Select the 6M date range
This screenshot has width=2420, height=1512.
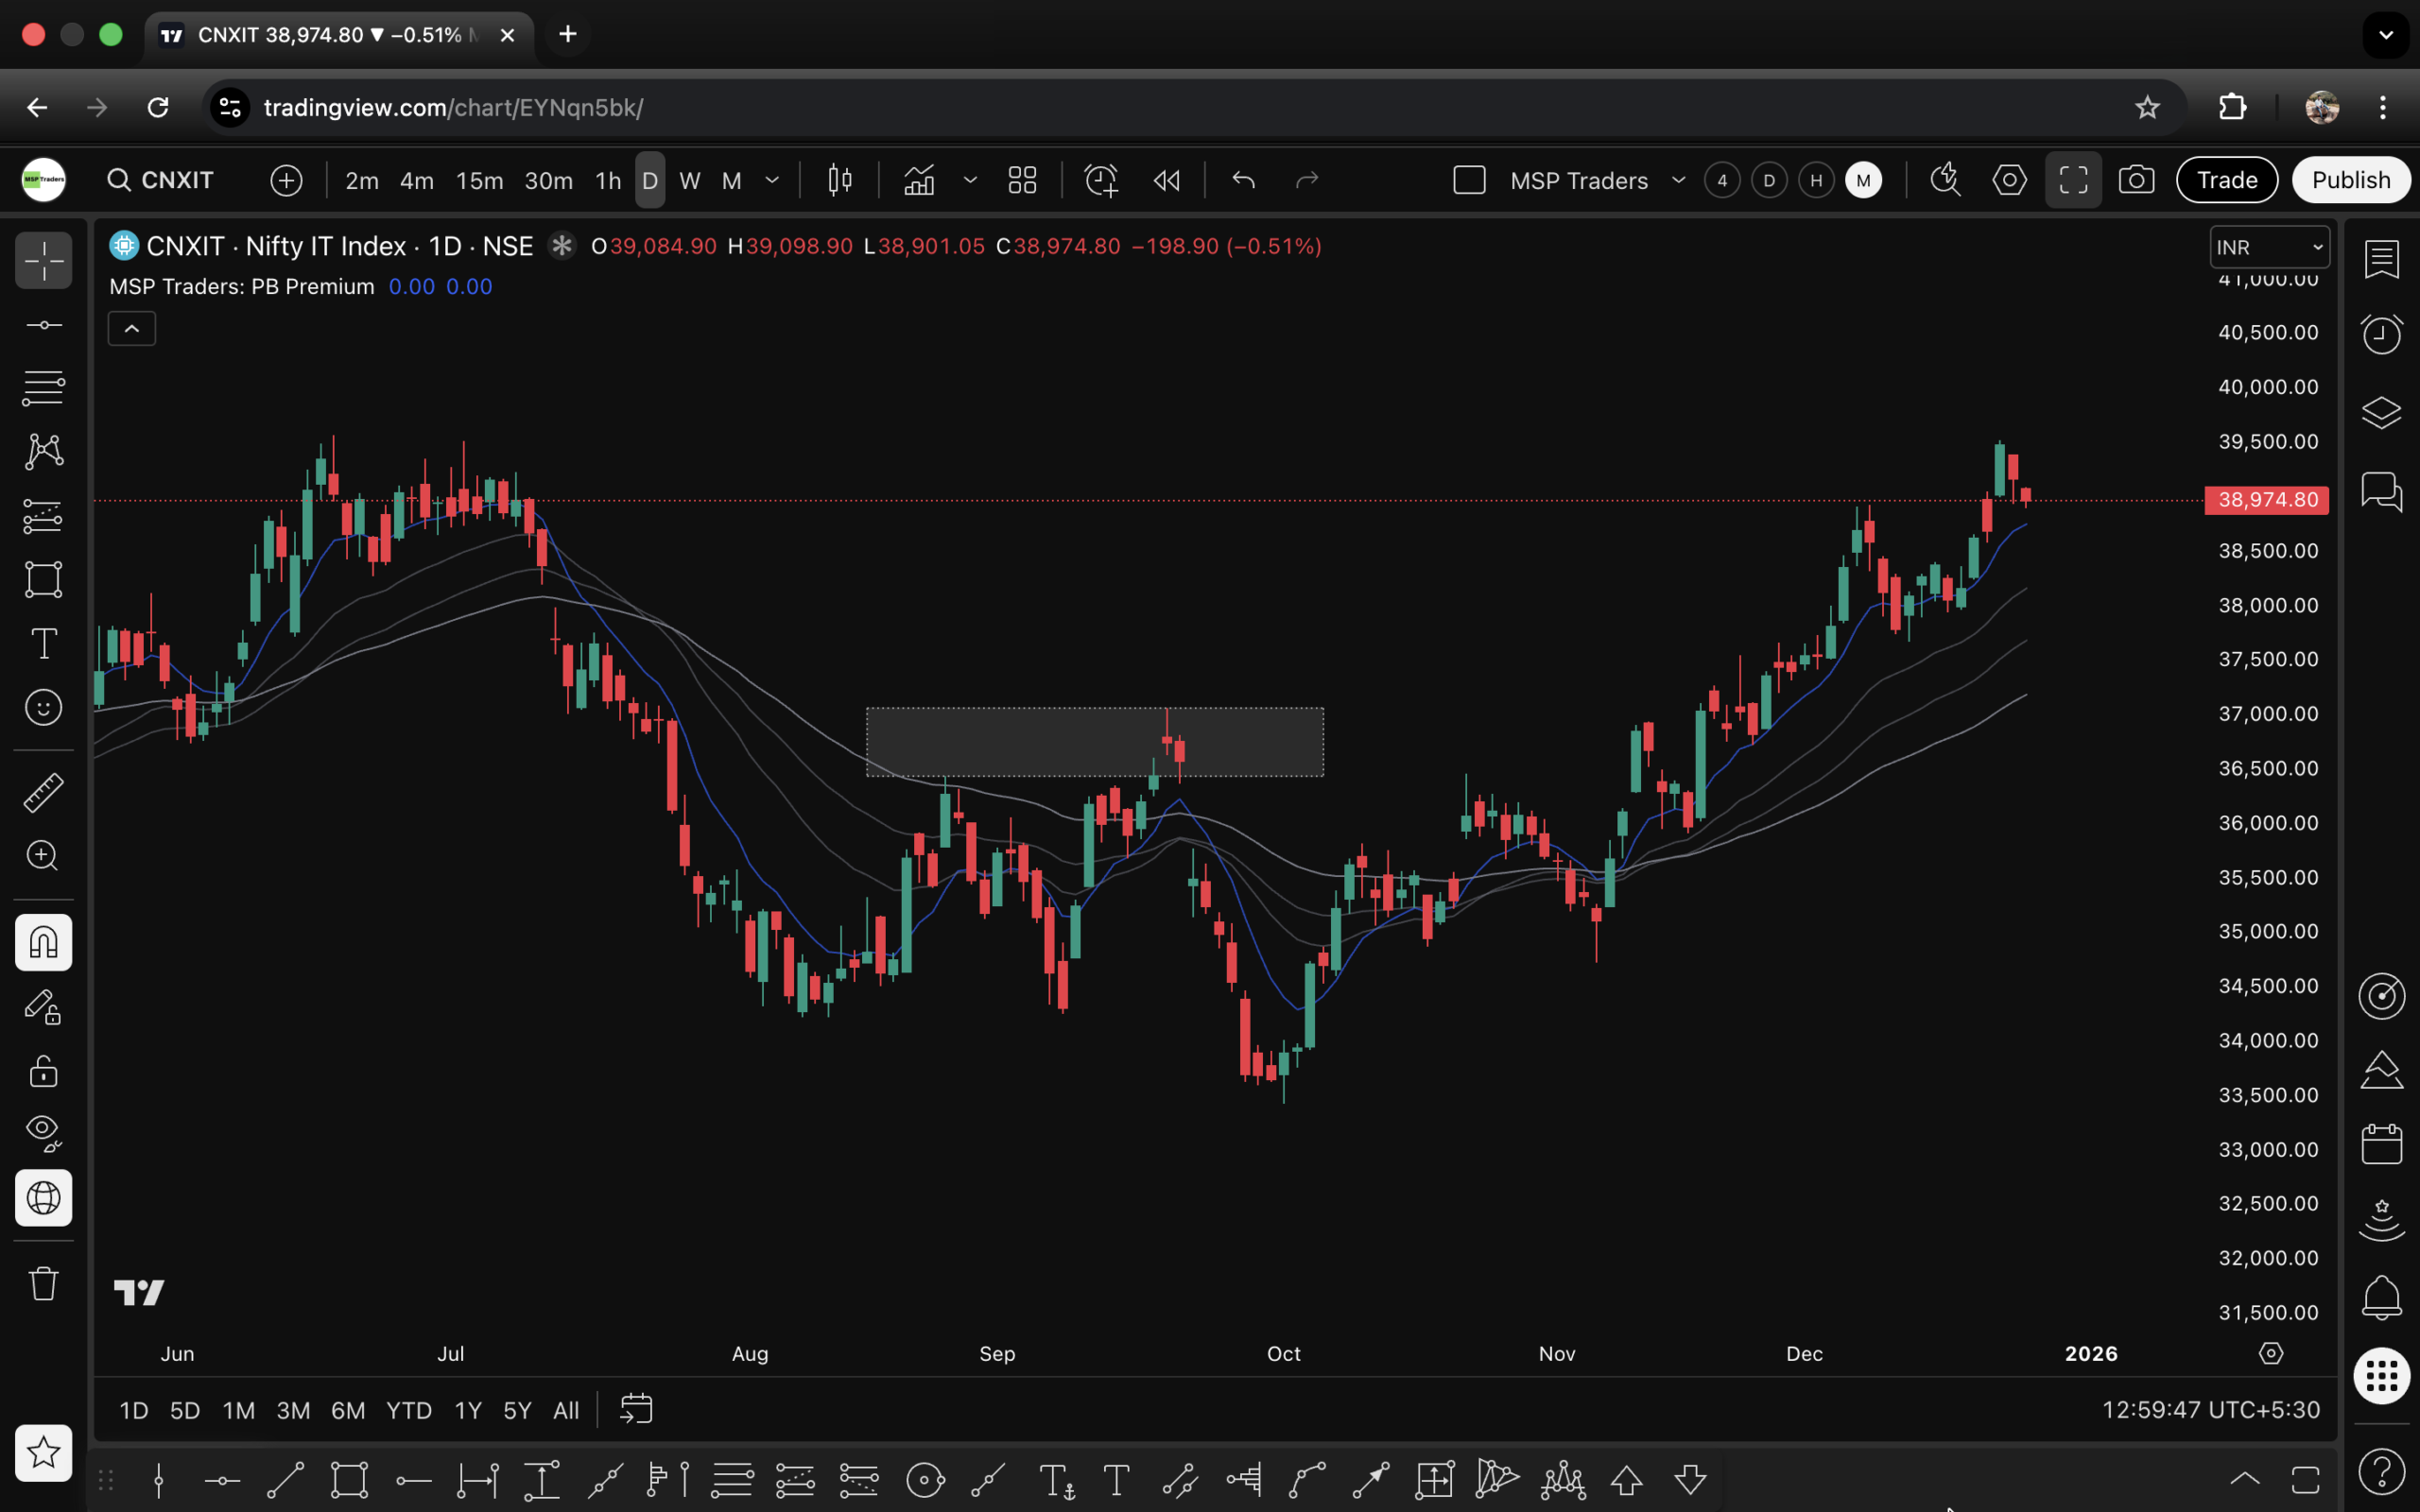[347, 1410]
